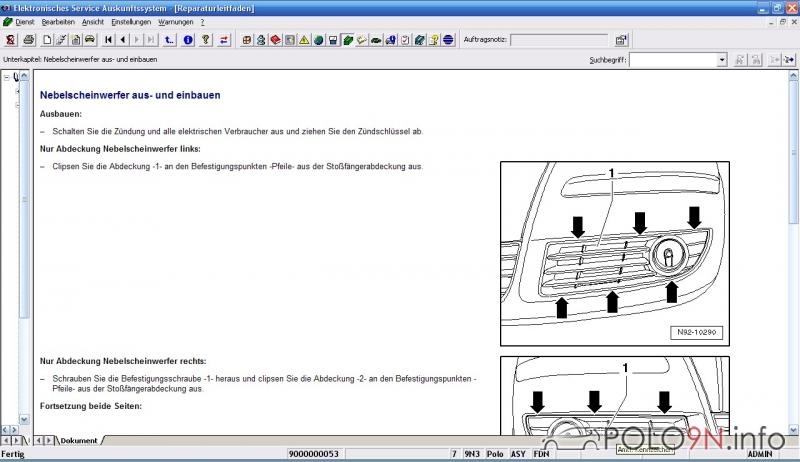The height and width of the screenshot is (462, 800).
Task: Click the first fog light diagram image
Action: point(614,253)
